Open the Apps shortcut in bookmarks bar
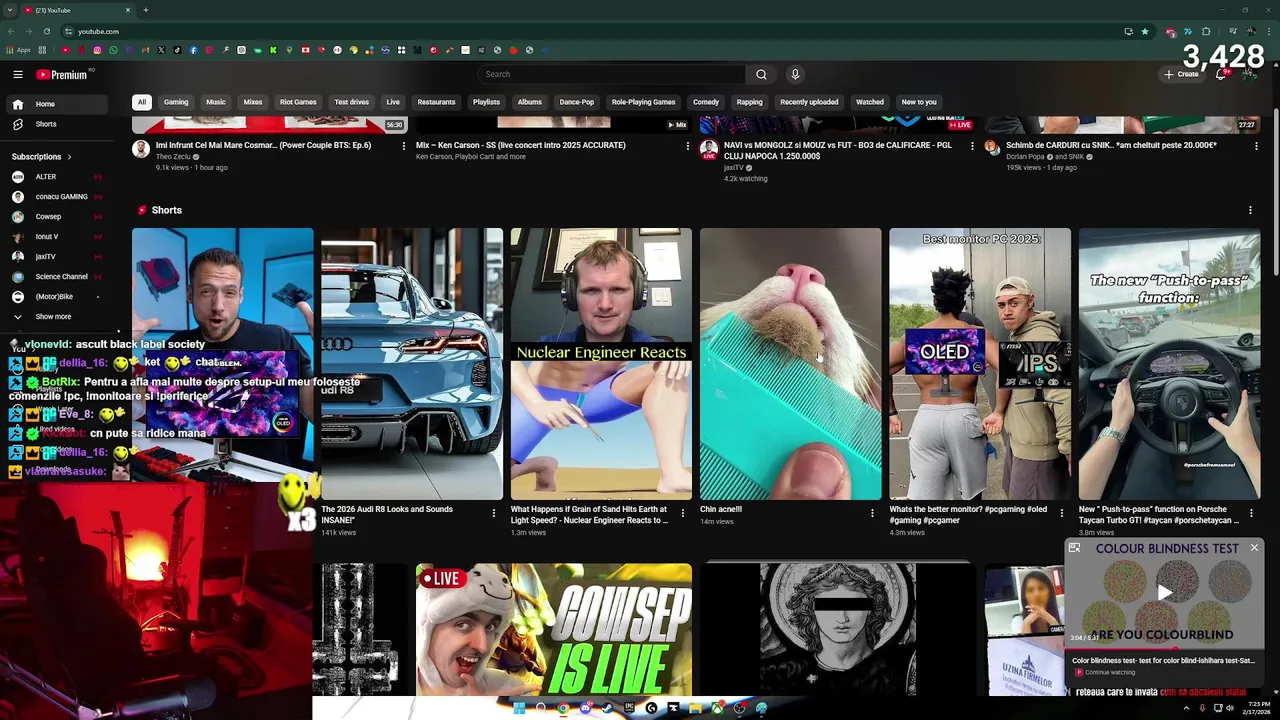 click(19, 50)
